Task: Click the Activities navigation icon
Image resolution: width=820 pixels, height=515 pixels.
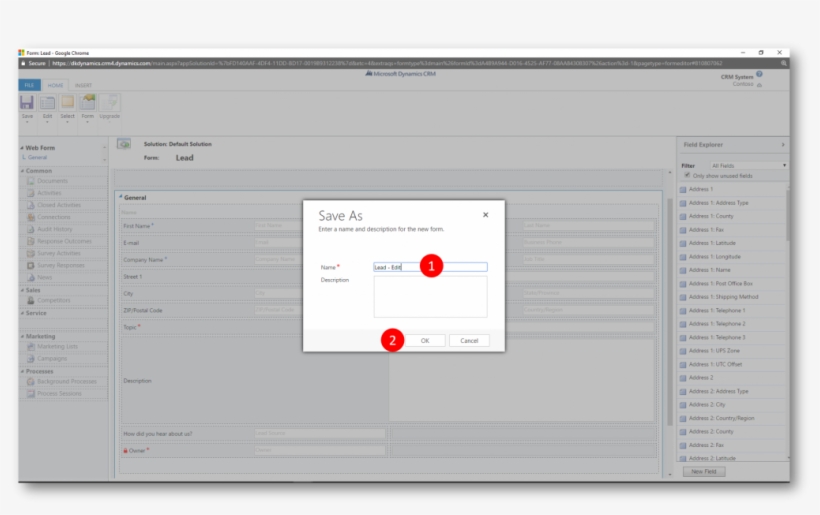Action: 31,193
